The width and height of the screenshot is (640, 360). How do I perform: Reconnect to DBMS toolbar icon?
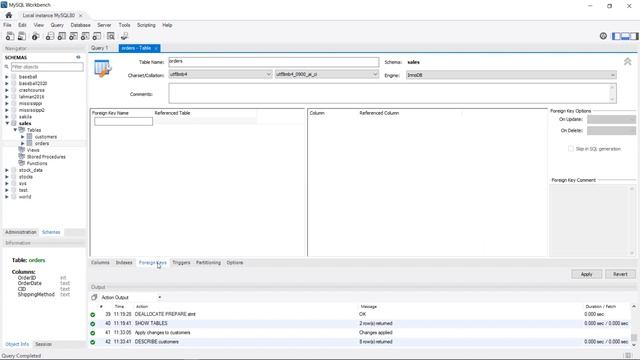(x=124, y=36)
